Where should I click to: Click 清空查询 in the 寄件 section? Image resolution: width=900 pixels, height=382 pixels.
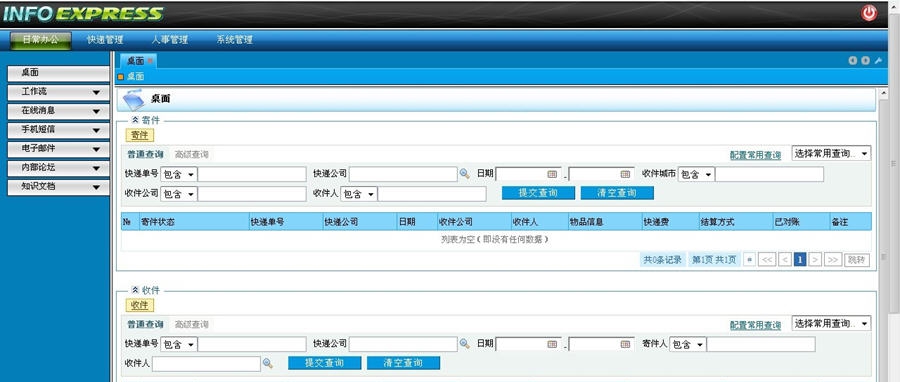point(617,193)
